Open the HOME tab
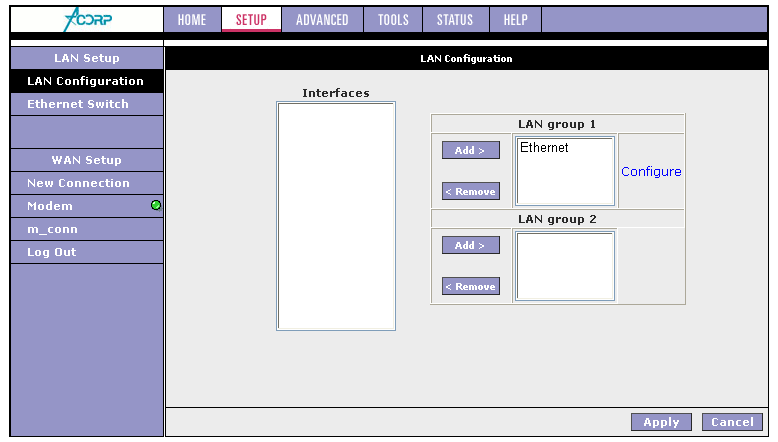Image resolution: width=778 pixels, height=442 pixels. point(191,20)
